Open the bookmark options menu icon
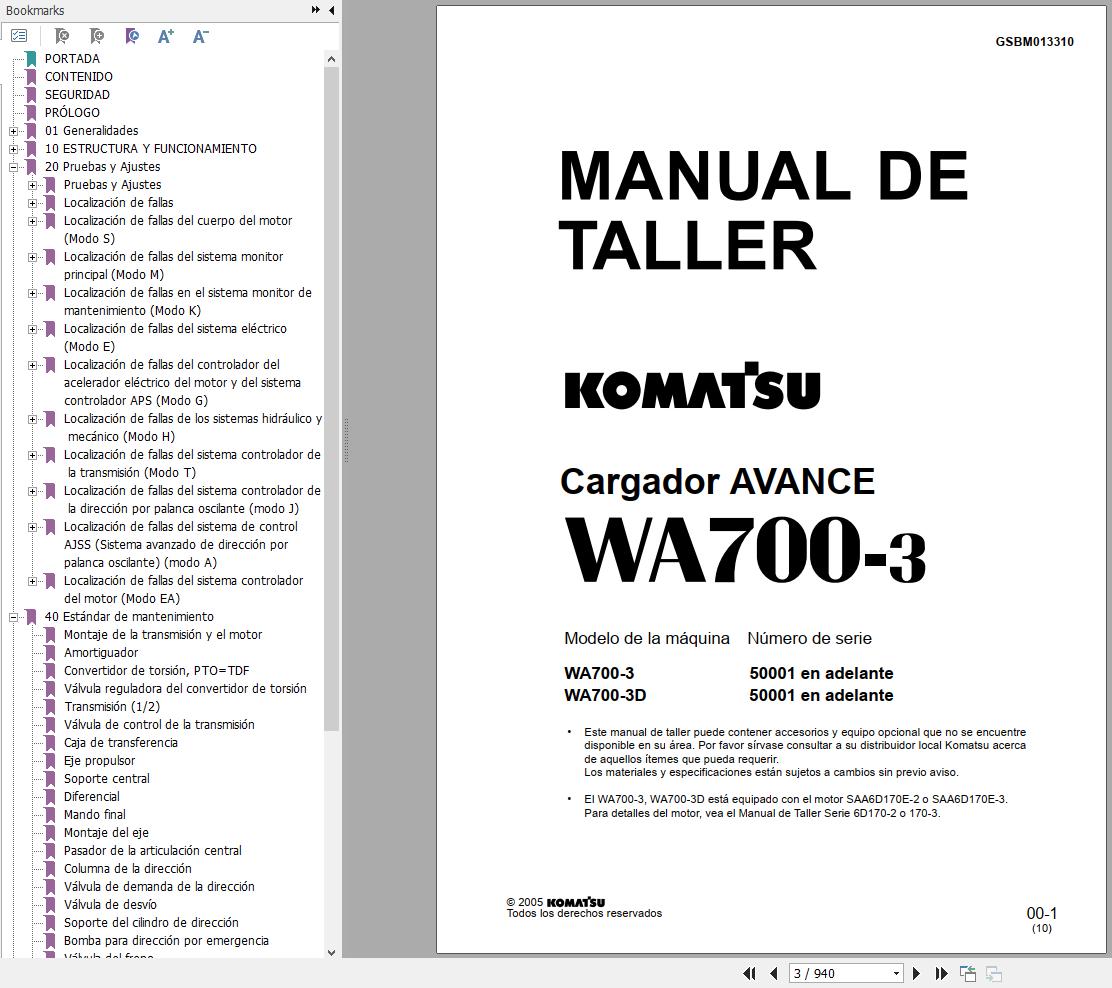This screenshot has width=1112, height=988. [x=19, y=35]
